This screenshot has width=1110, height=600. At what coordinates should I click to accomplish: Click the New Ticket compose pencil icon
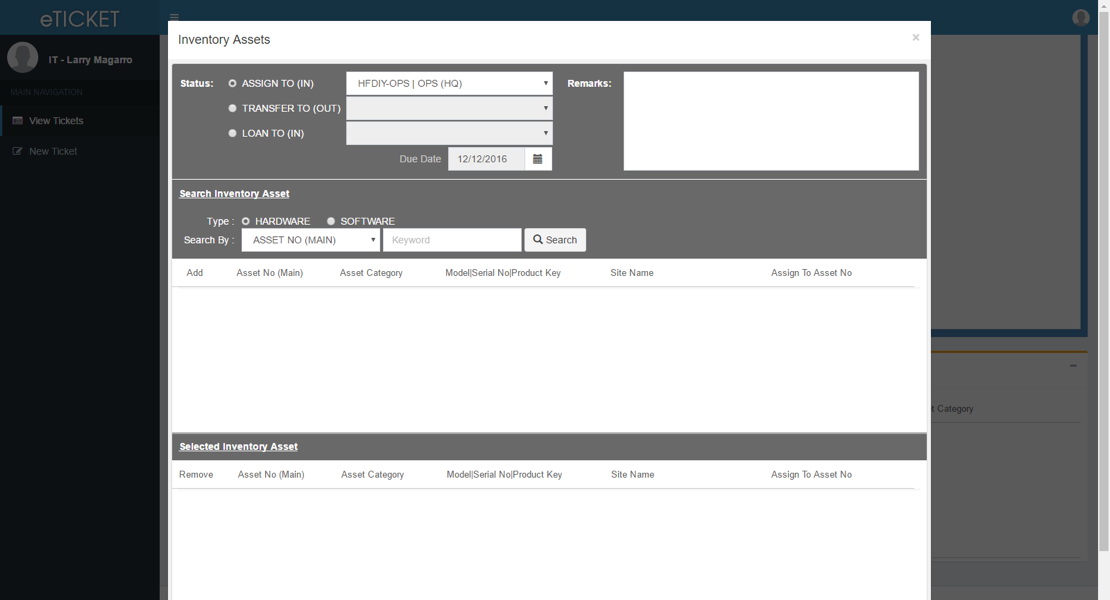coord(15,150)
